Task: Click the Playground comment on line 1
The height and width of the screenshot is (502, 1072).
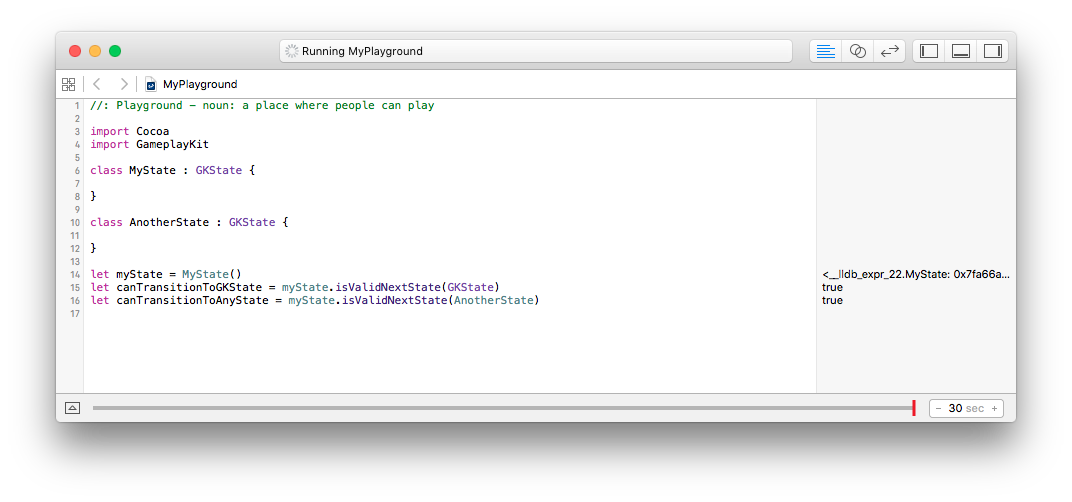Action: [262, 105]
